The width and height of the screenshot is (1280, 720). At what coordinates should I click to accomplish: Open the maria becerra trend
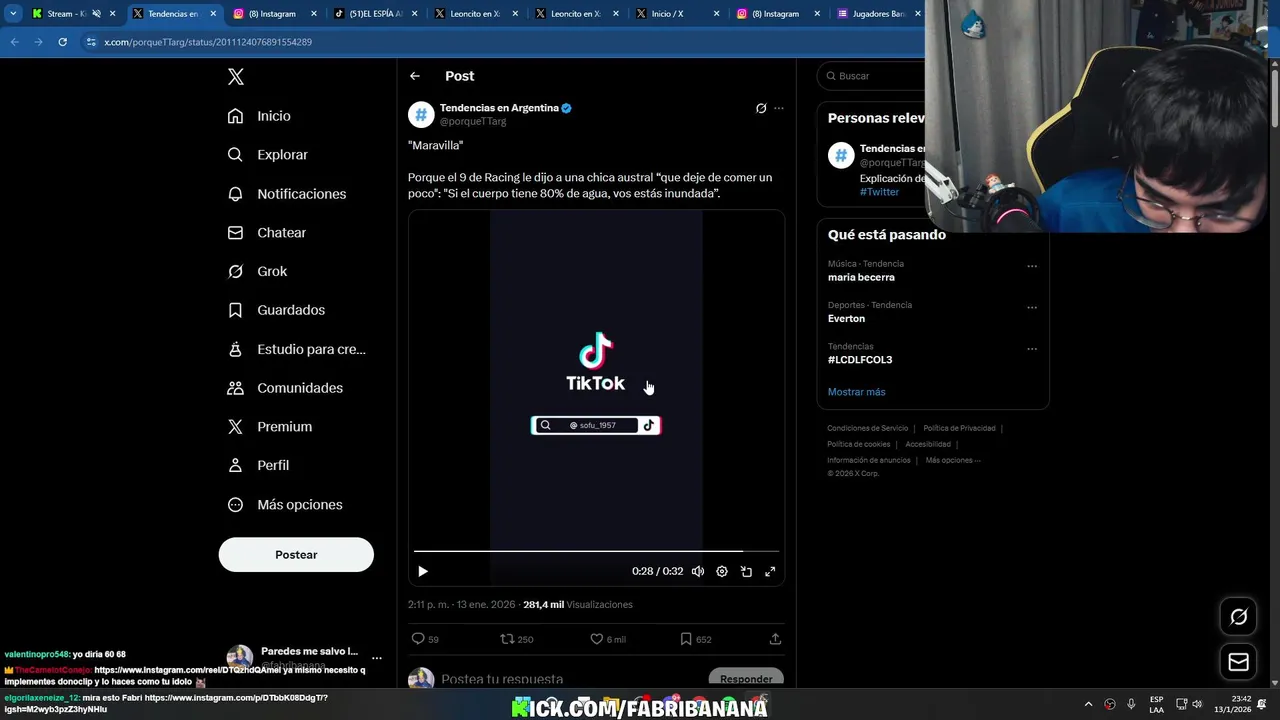pyautogui.click(x=861, y=277)
